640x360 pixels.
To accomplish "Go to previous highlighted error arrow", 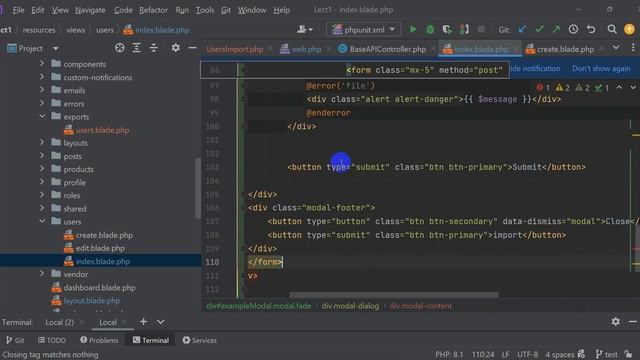I will click(619, 87).
